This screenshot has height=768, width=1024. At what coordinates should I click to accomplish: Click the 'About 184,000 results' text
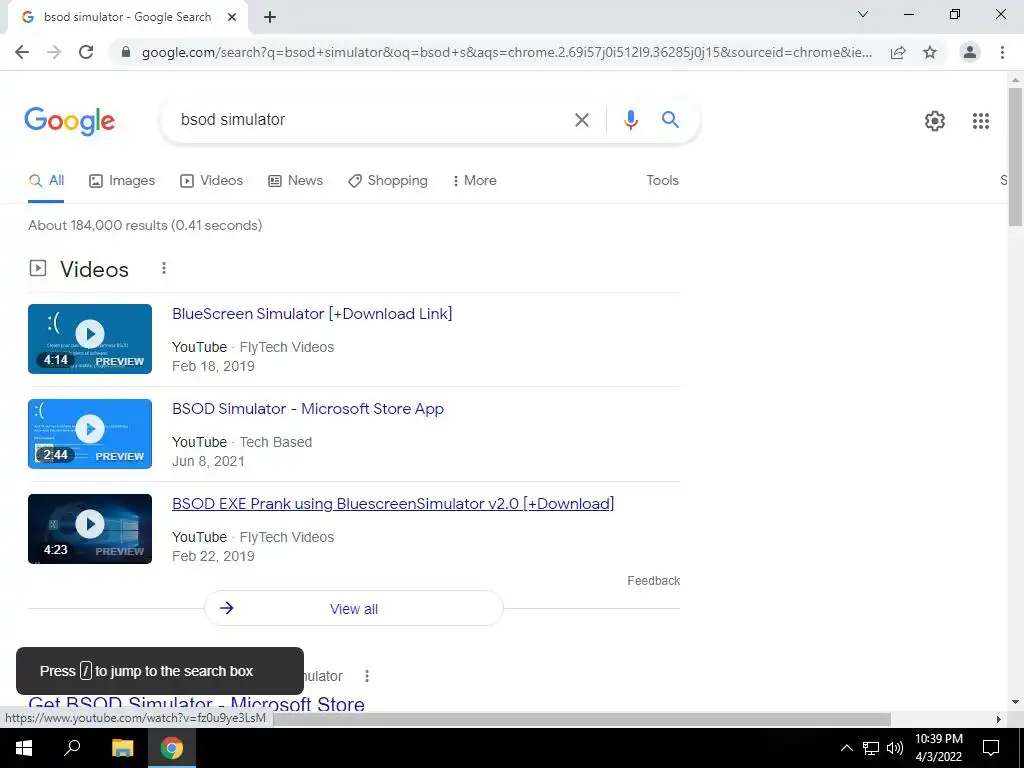tap(145, 225)
